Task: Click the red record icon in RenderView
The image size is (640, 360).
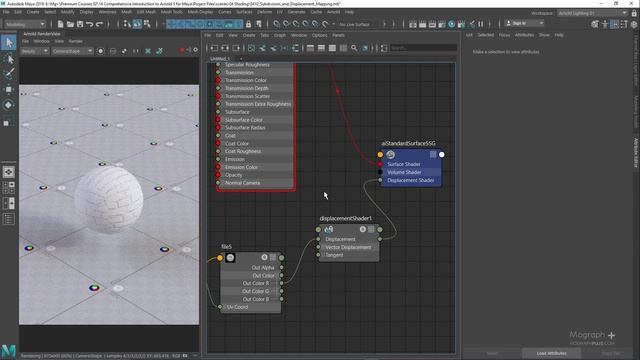Action: pos(182,50)
